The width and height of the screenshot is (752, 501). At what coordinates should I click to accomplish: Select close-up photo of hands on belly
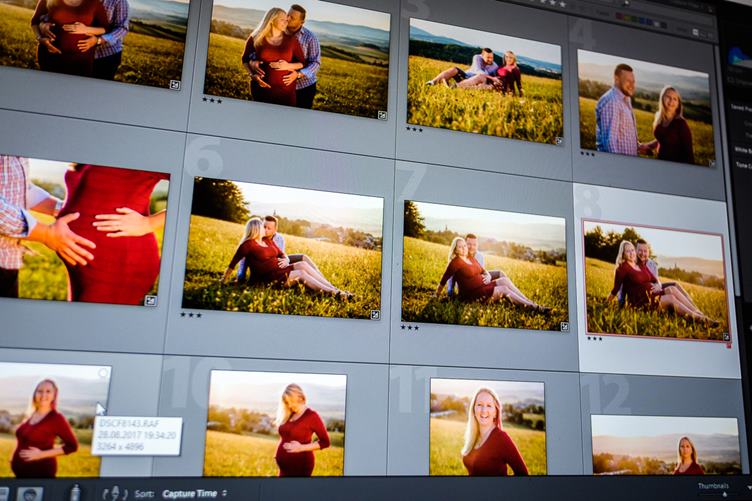pos(83,231)
